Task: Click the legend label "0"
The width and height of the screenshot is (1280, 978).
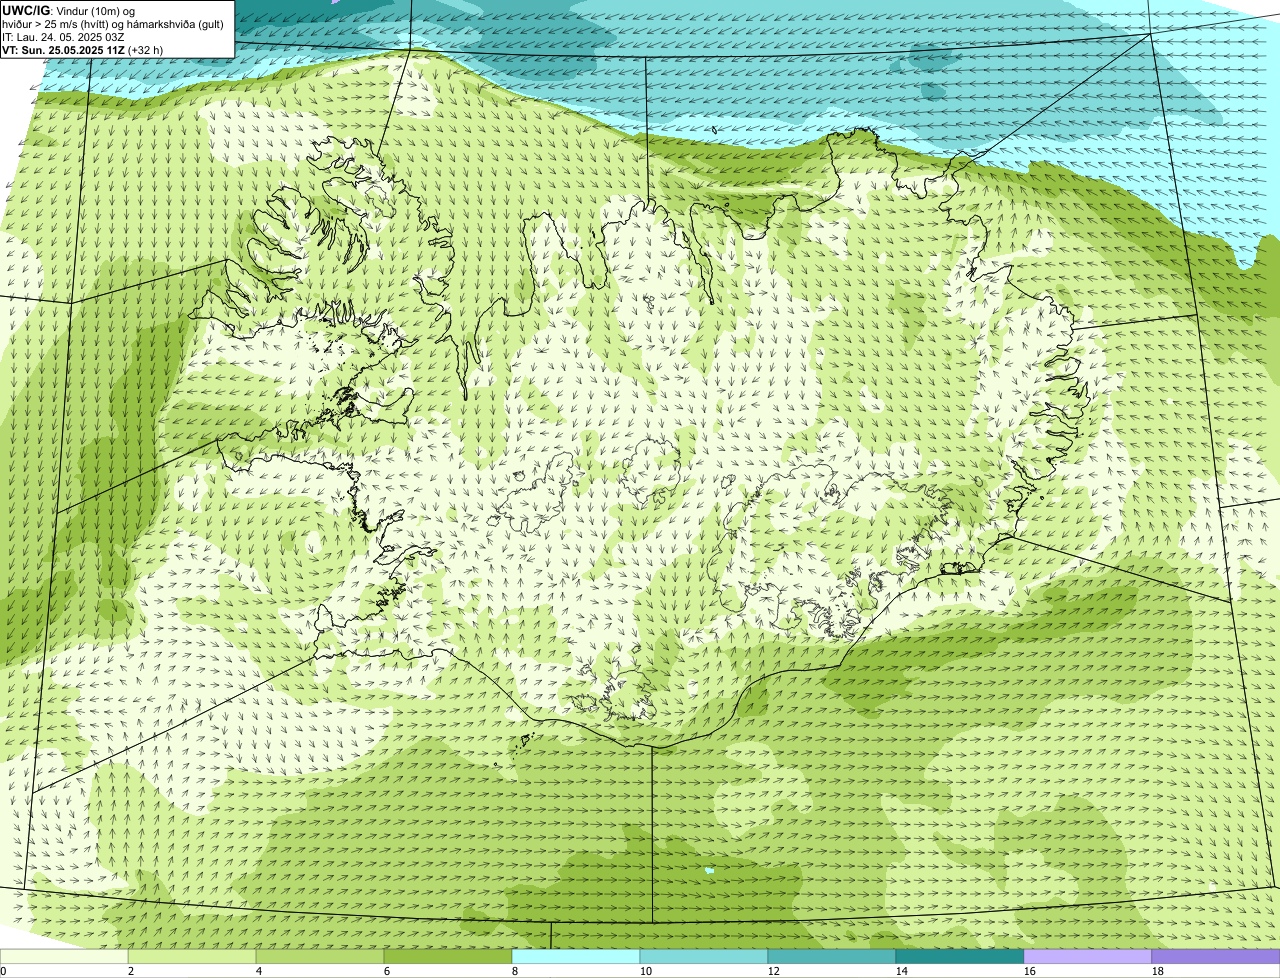Action: [x=3, y=971]
